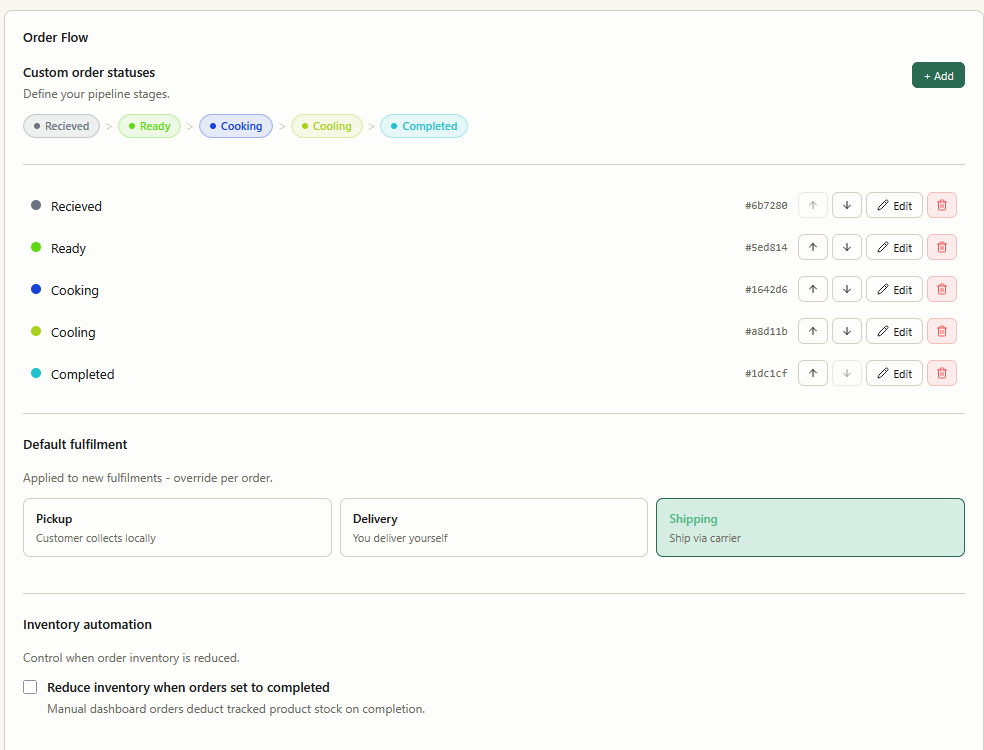Click 'Control when order inventory is reduced.' text
The image size is (984, 750).
[x=131, y=658]
